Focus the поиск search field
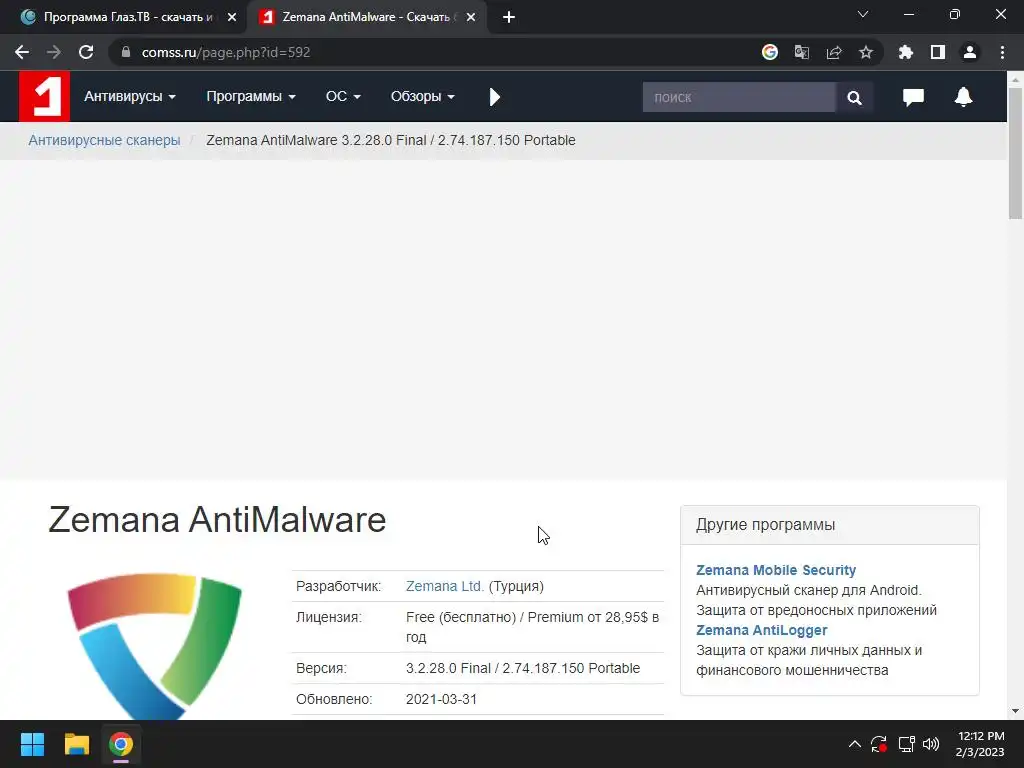 [739, 97]
